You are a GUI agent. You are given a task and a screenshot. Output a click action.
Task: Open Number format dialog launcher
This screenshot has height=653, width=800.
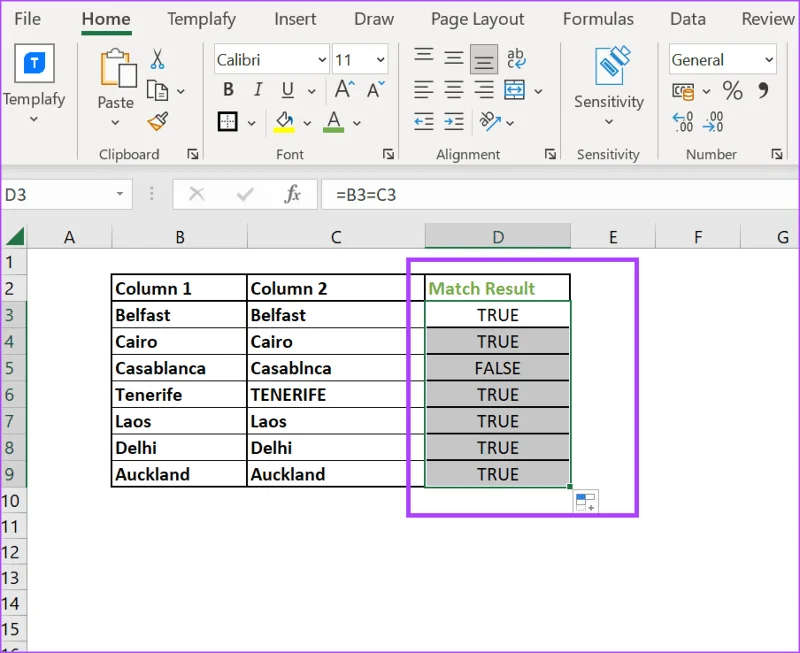point(777,154)
